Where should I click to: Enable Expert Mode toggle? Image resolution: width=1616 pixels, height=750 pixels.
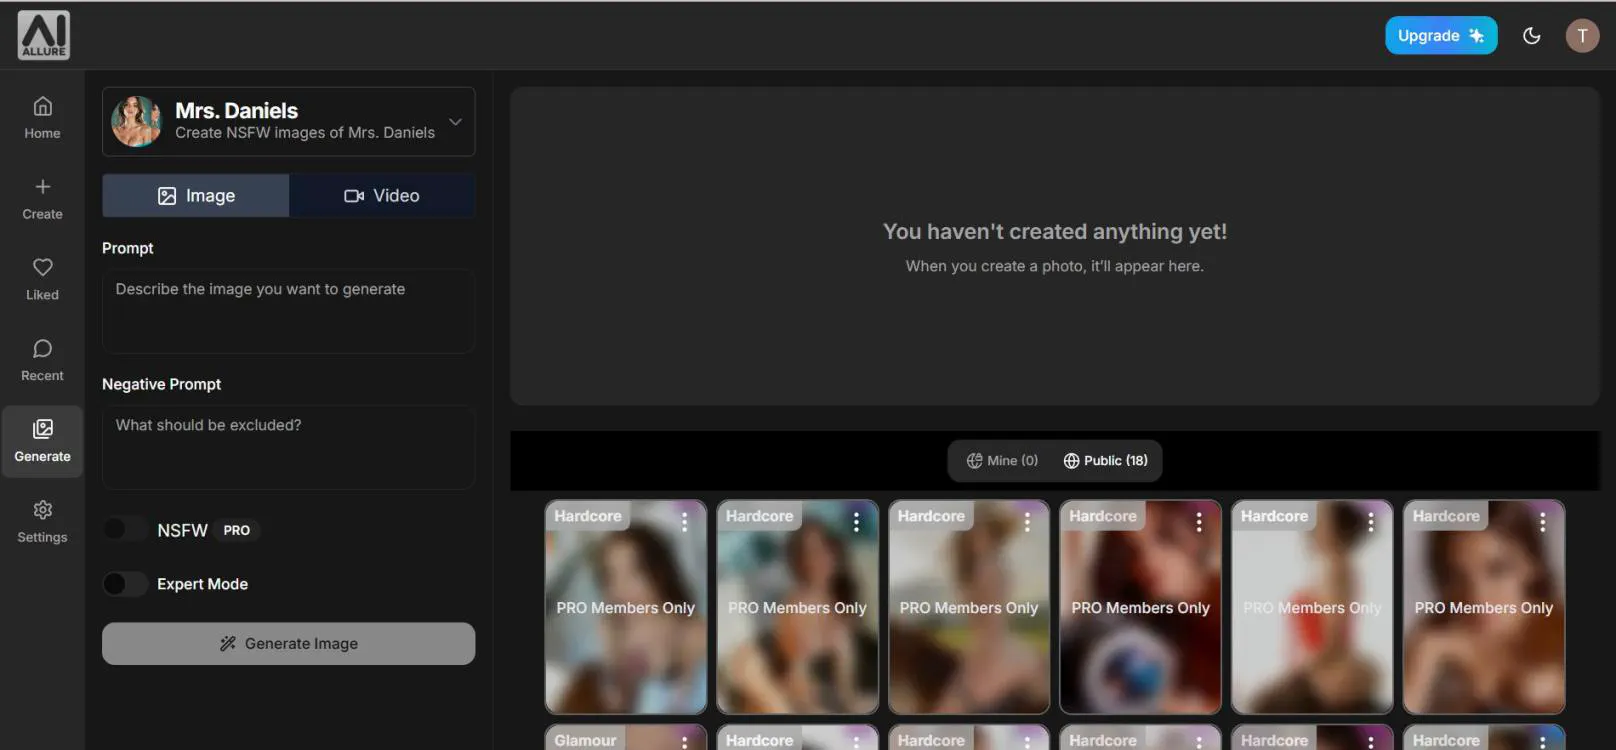[126, 584]
